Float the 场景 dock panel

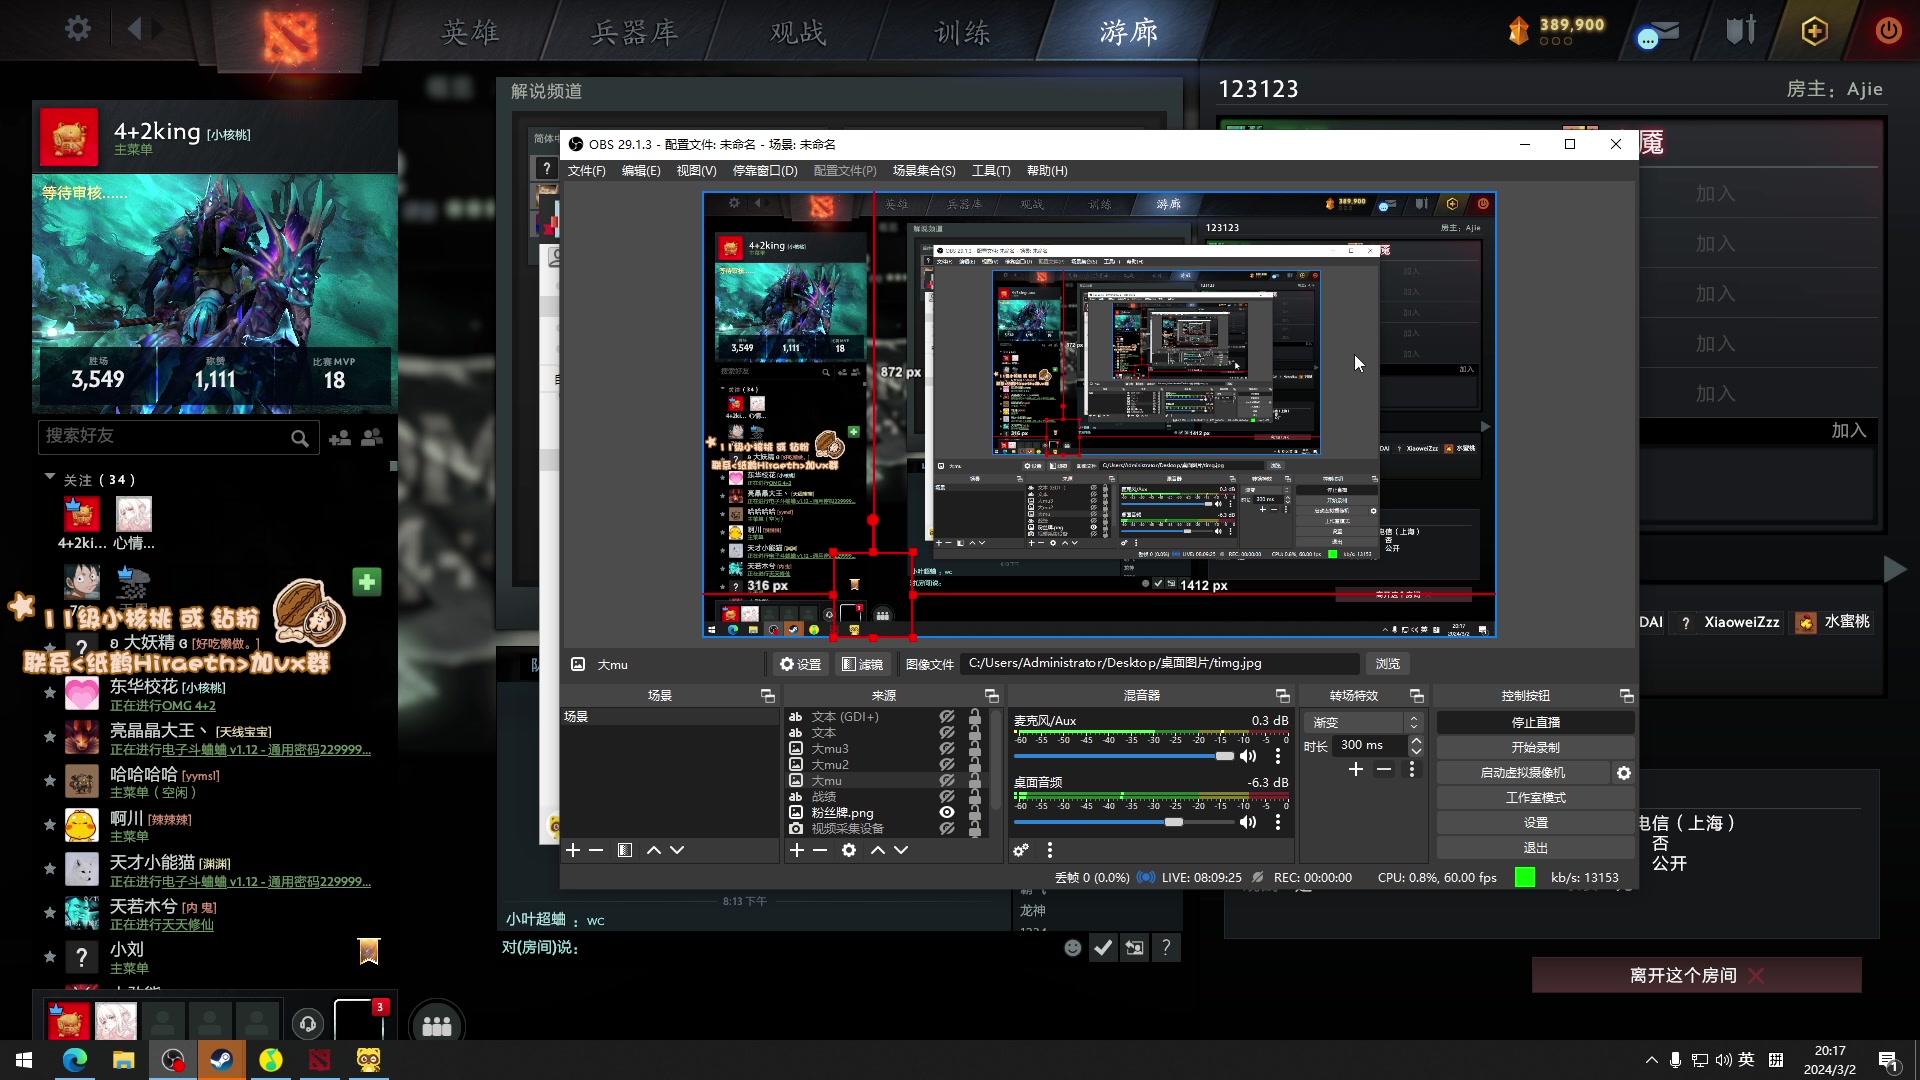768,696
